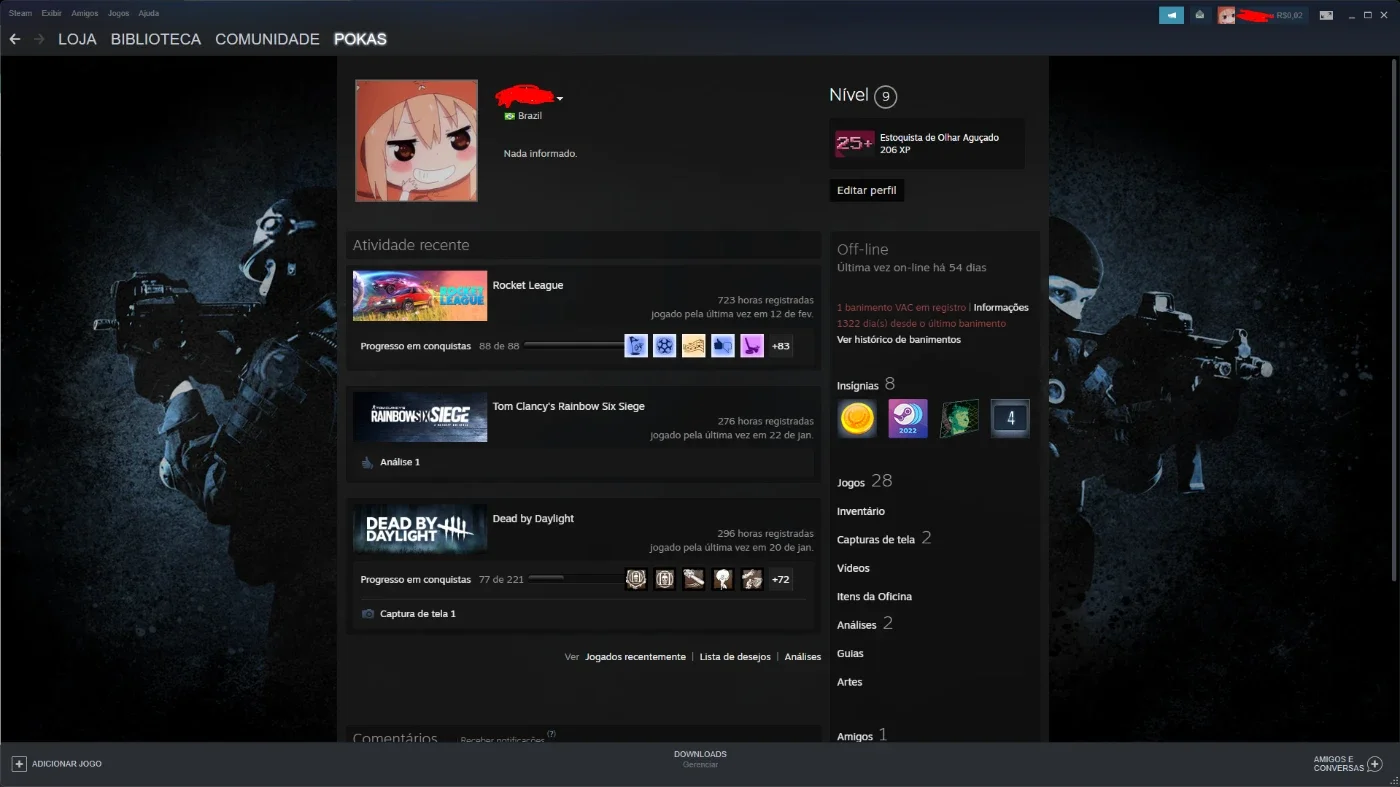This screenshot has height=787, width=1400.
Task: Open the plus icon next to Amigos e Conversas
Action: pyautogui.click(x=1375, y=764)
